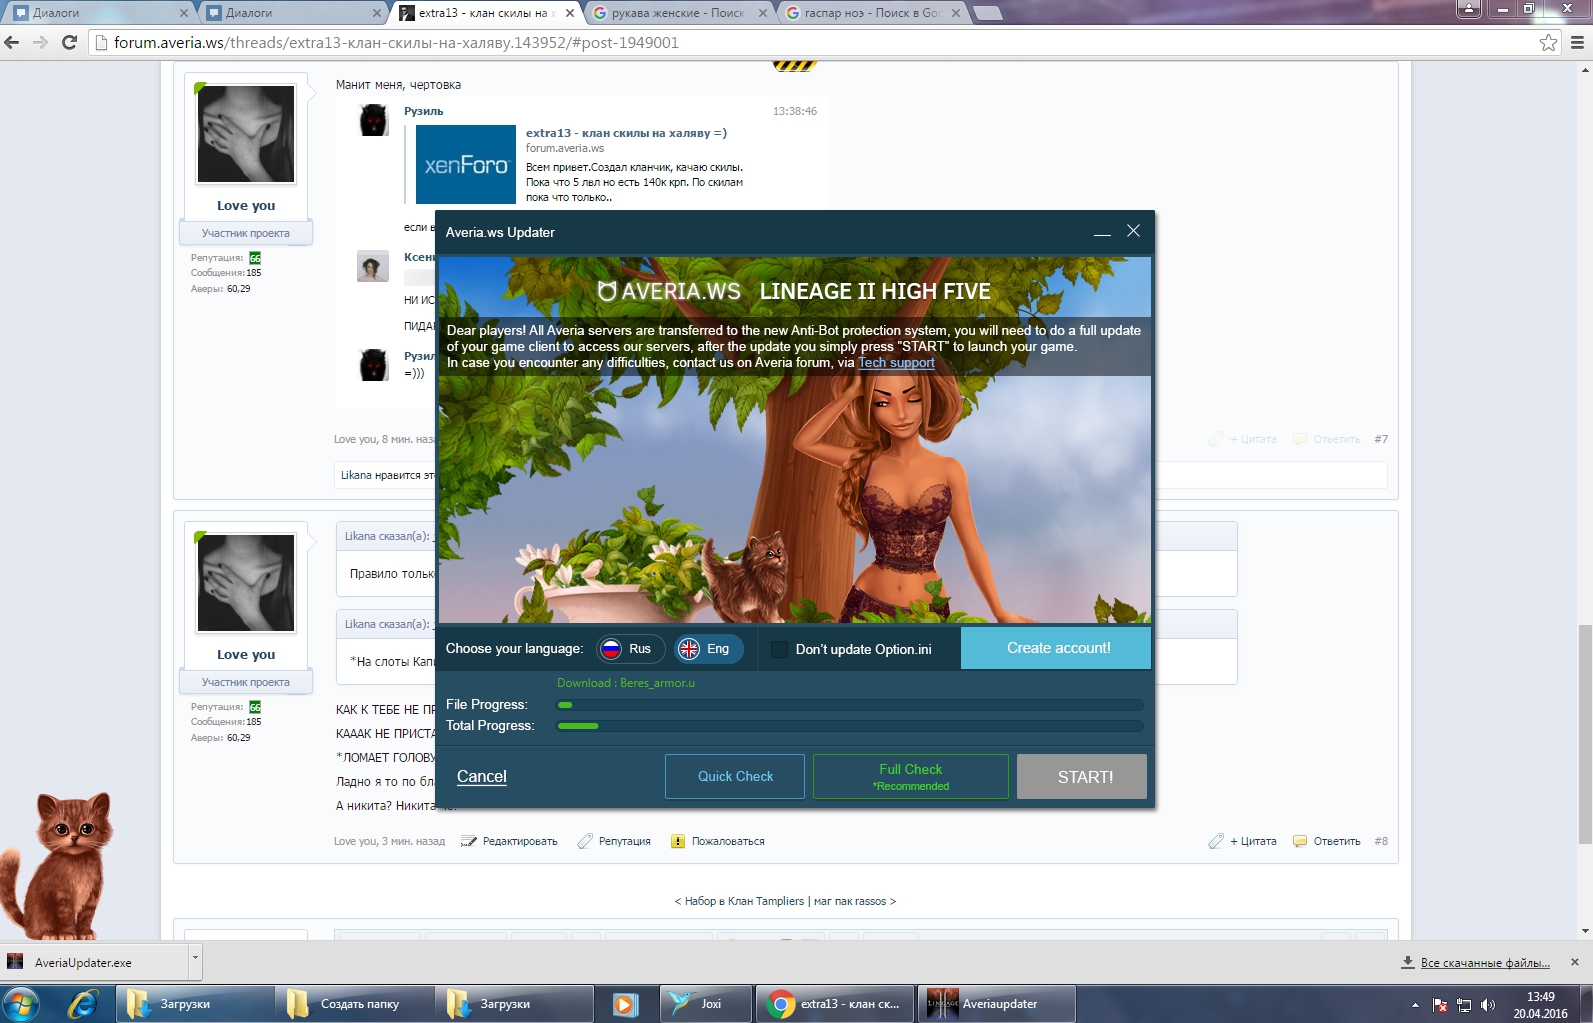1593x1023 pixels.
Task: Select Rus language option
Action: [x=630, y=649]
